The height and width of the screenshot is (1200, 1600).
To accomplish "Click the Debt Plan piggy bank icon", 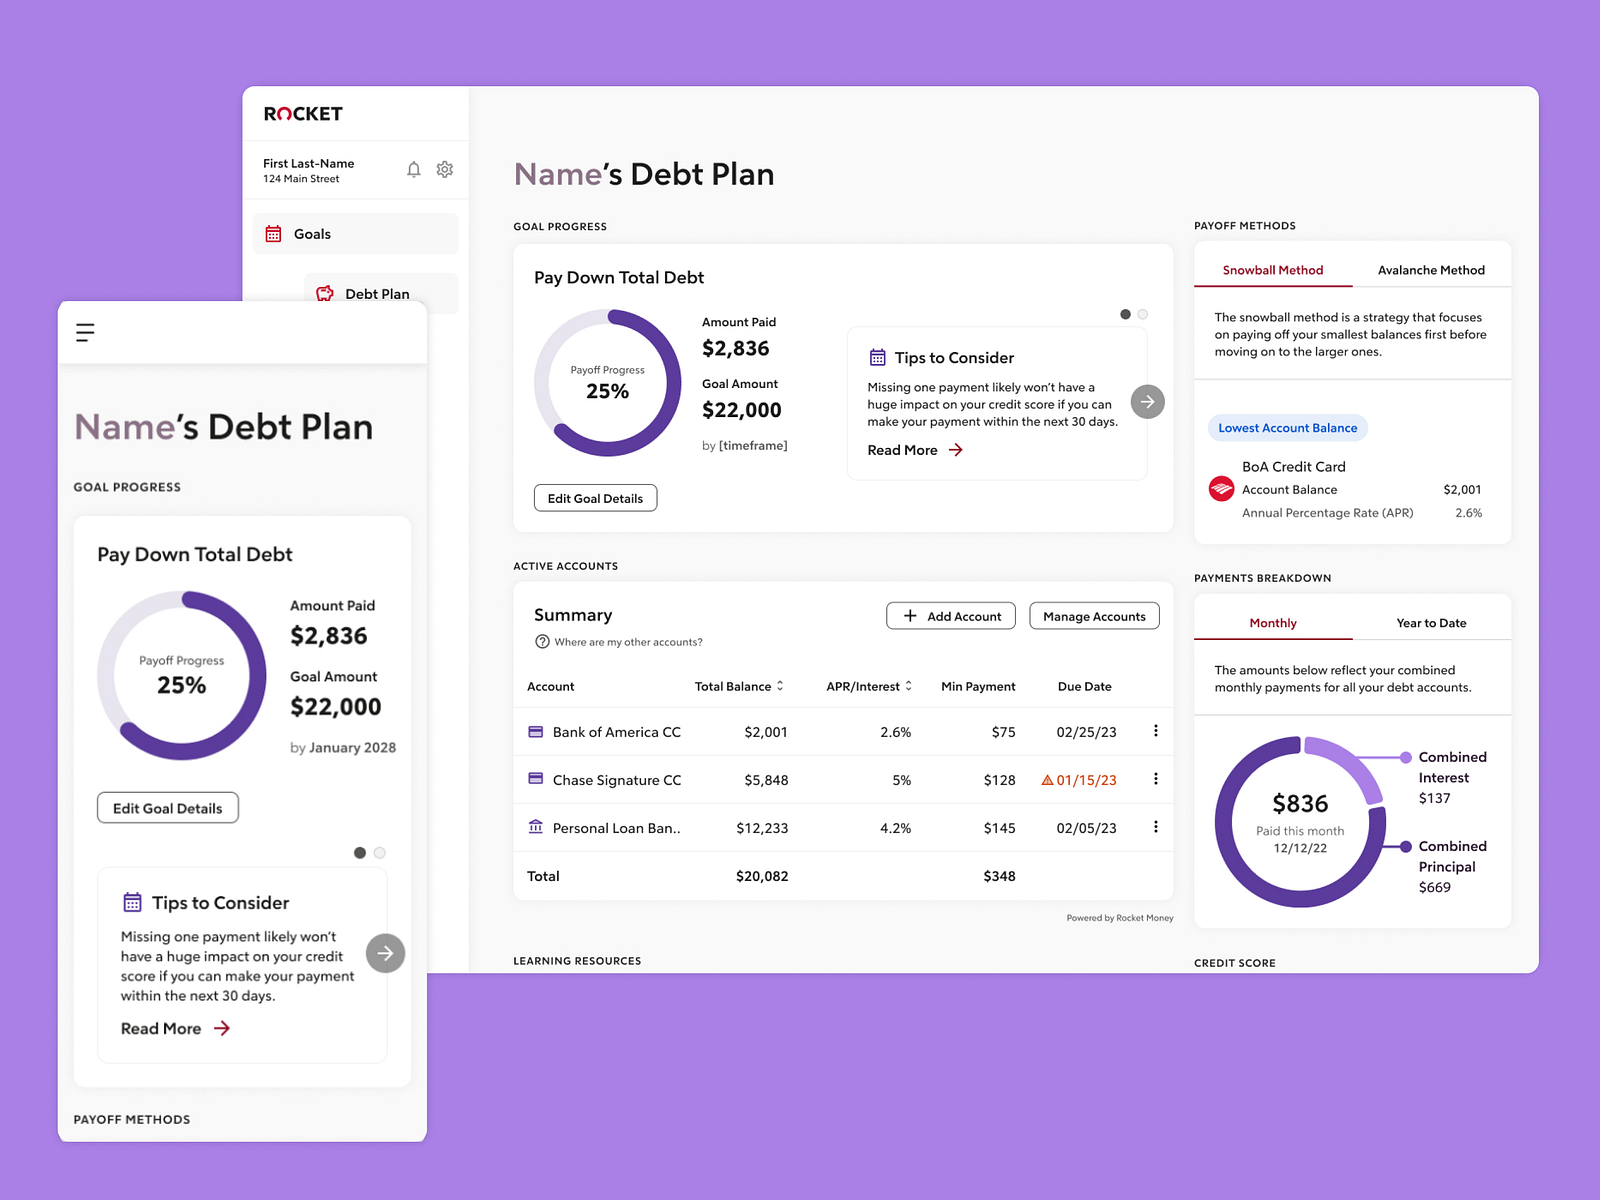I will (325, 294).
